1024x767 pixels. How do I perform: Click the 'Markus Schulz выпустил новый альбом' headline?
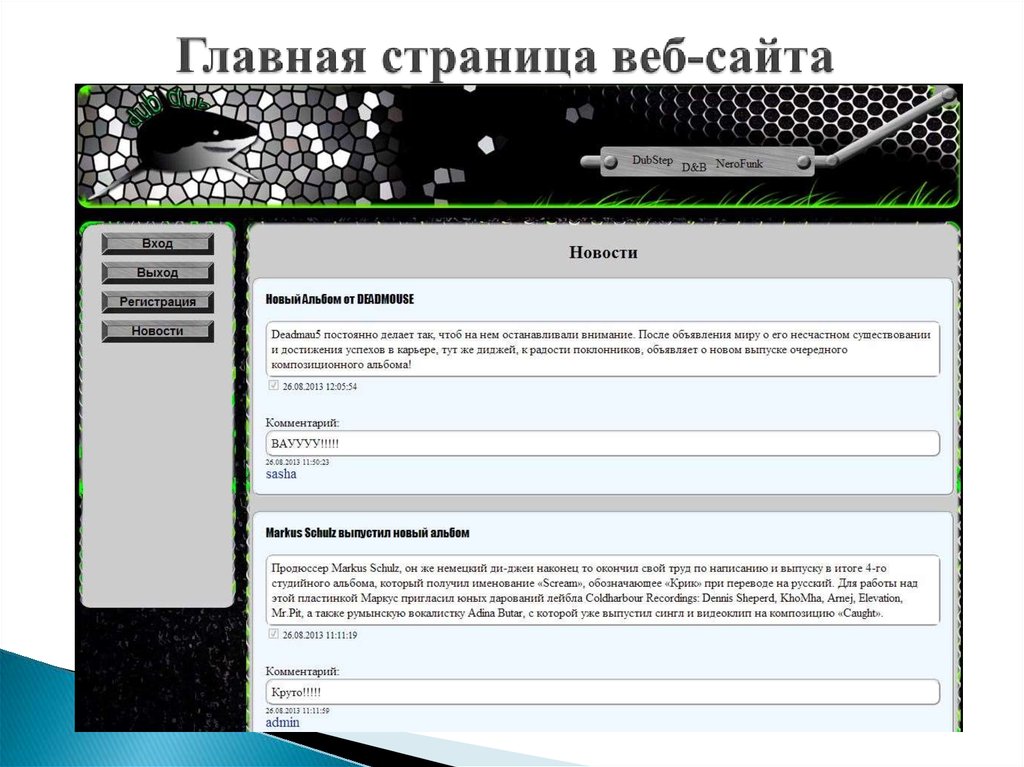[x=370, y=534]
